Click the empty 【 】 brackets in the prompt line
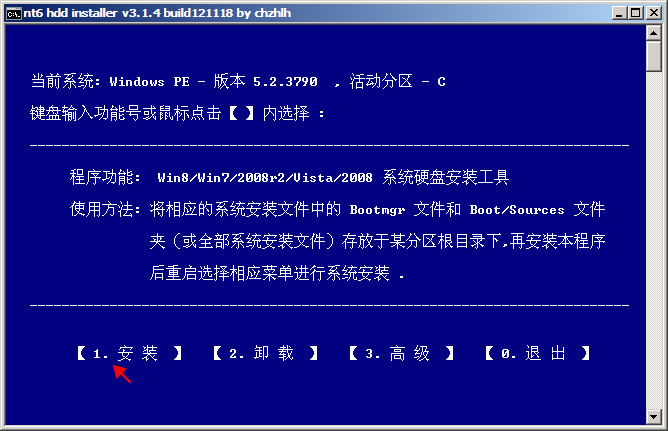 [x=242, y=113]
